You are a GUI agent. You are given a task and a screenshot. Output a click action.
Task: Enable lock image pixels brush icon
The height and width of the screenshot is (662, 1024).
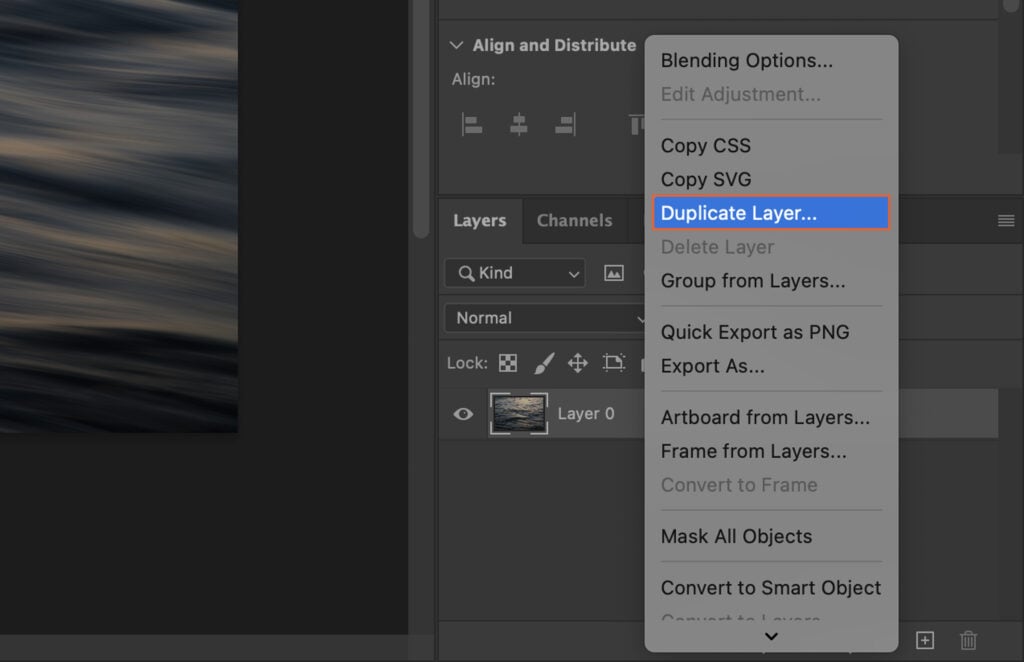[544, 363]
